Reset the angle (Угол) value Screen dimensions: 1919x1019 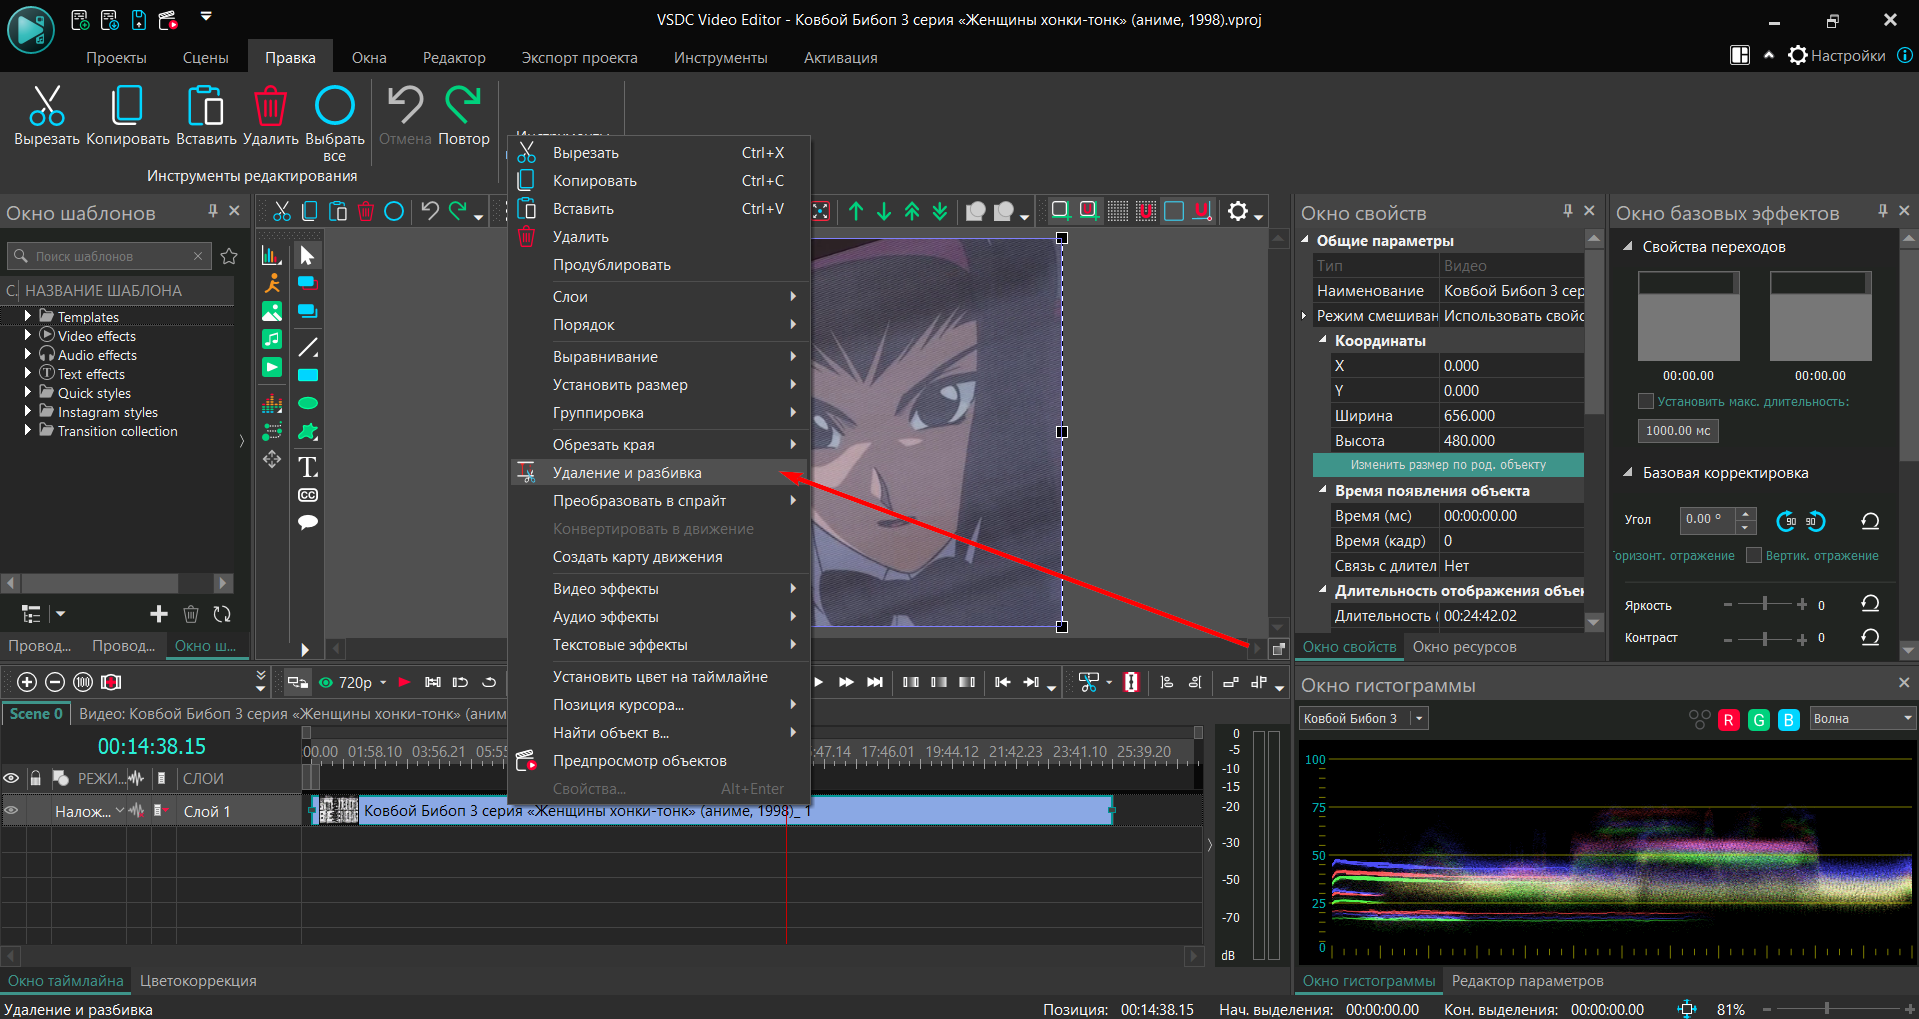coord(1870,520)
